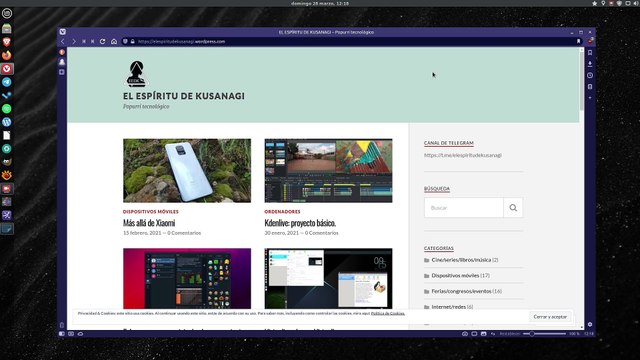Open the Bookmarks panel
The height and width of the screenshot is (360, 640).
590,53
